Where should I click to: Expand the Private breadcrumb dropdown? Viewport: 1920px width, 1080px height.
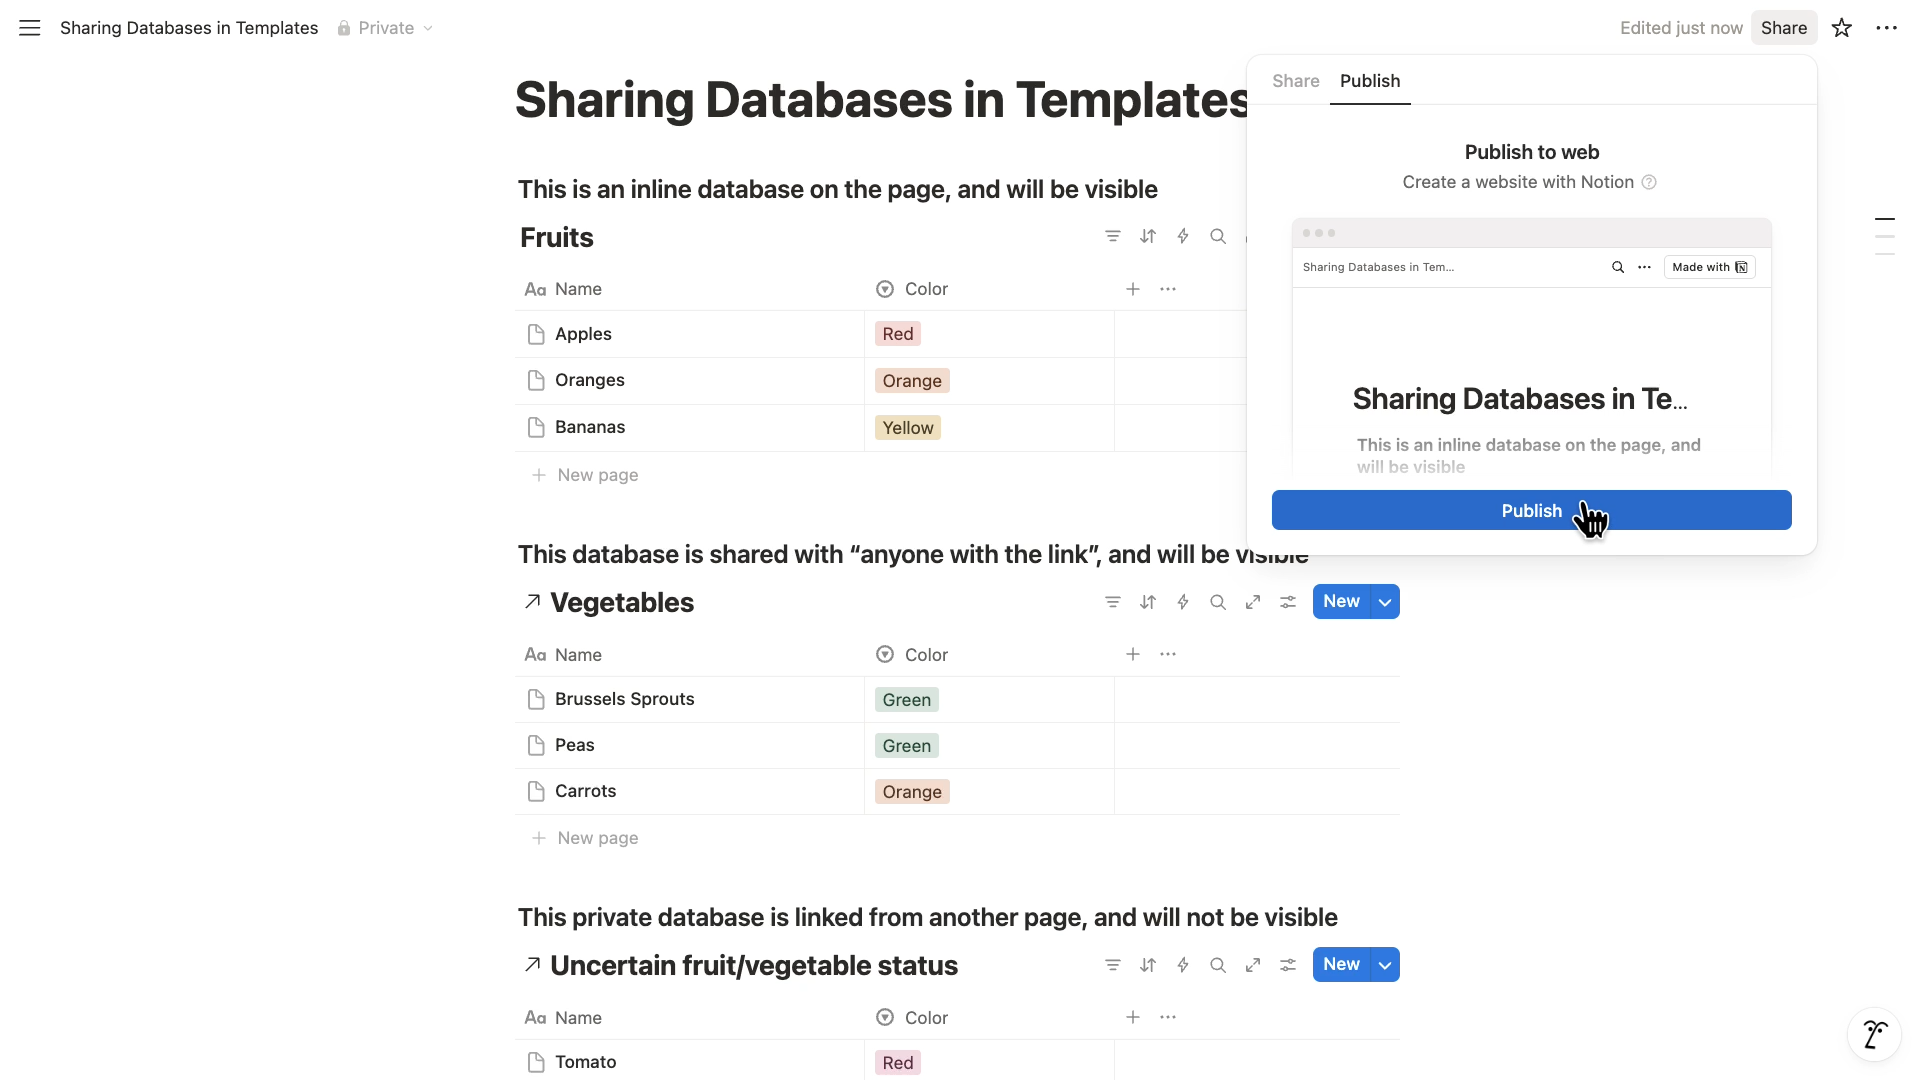coord(428,28)
